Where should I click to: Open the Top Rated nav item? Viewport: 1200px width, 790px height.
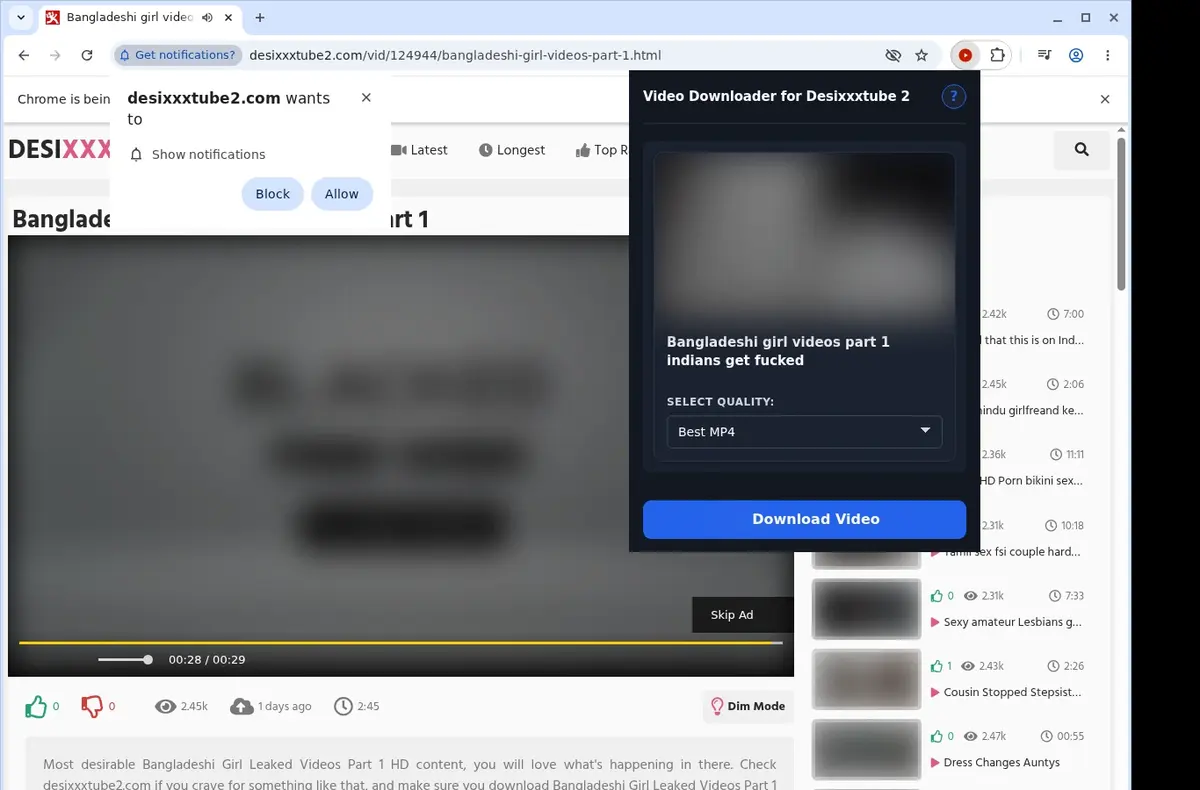(x=602, y=150)
